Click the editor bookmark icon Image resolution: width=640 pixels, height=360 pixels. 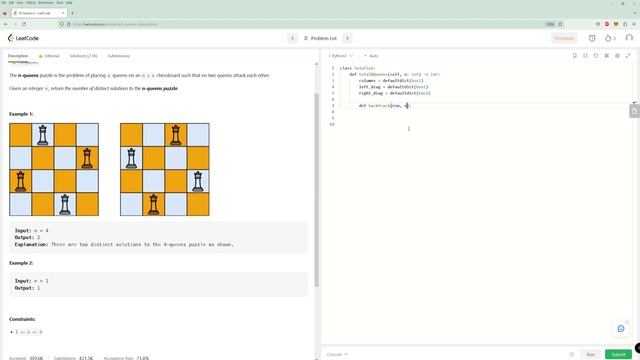[575, 56]
